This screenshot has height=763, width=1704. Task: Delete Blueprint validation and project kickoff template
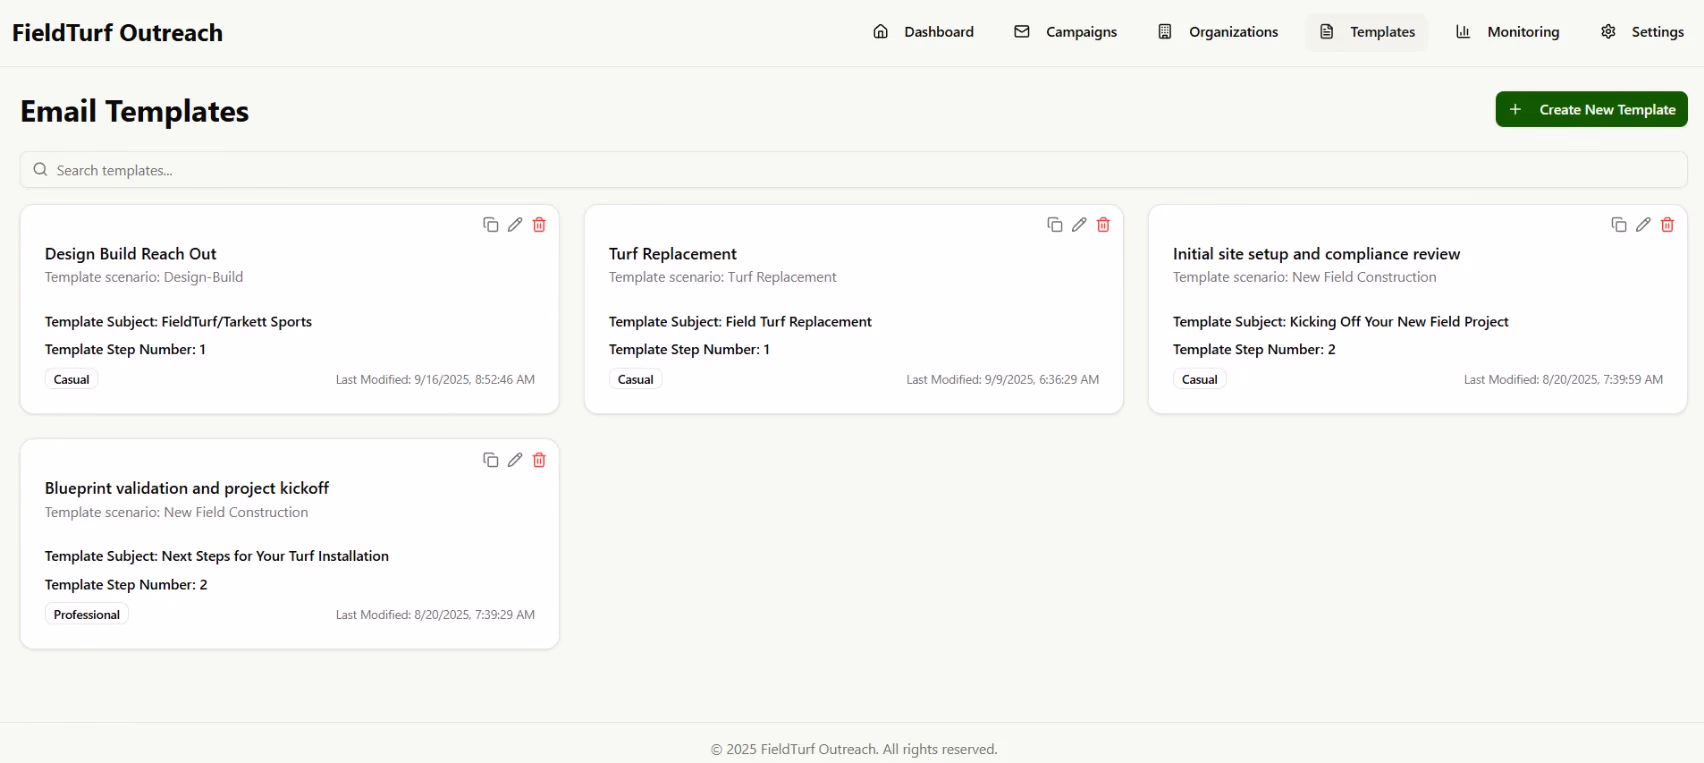[x=539, y=460]
